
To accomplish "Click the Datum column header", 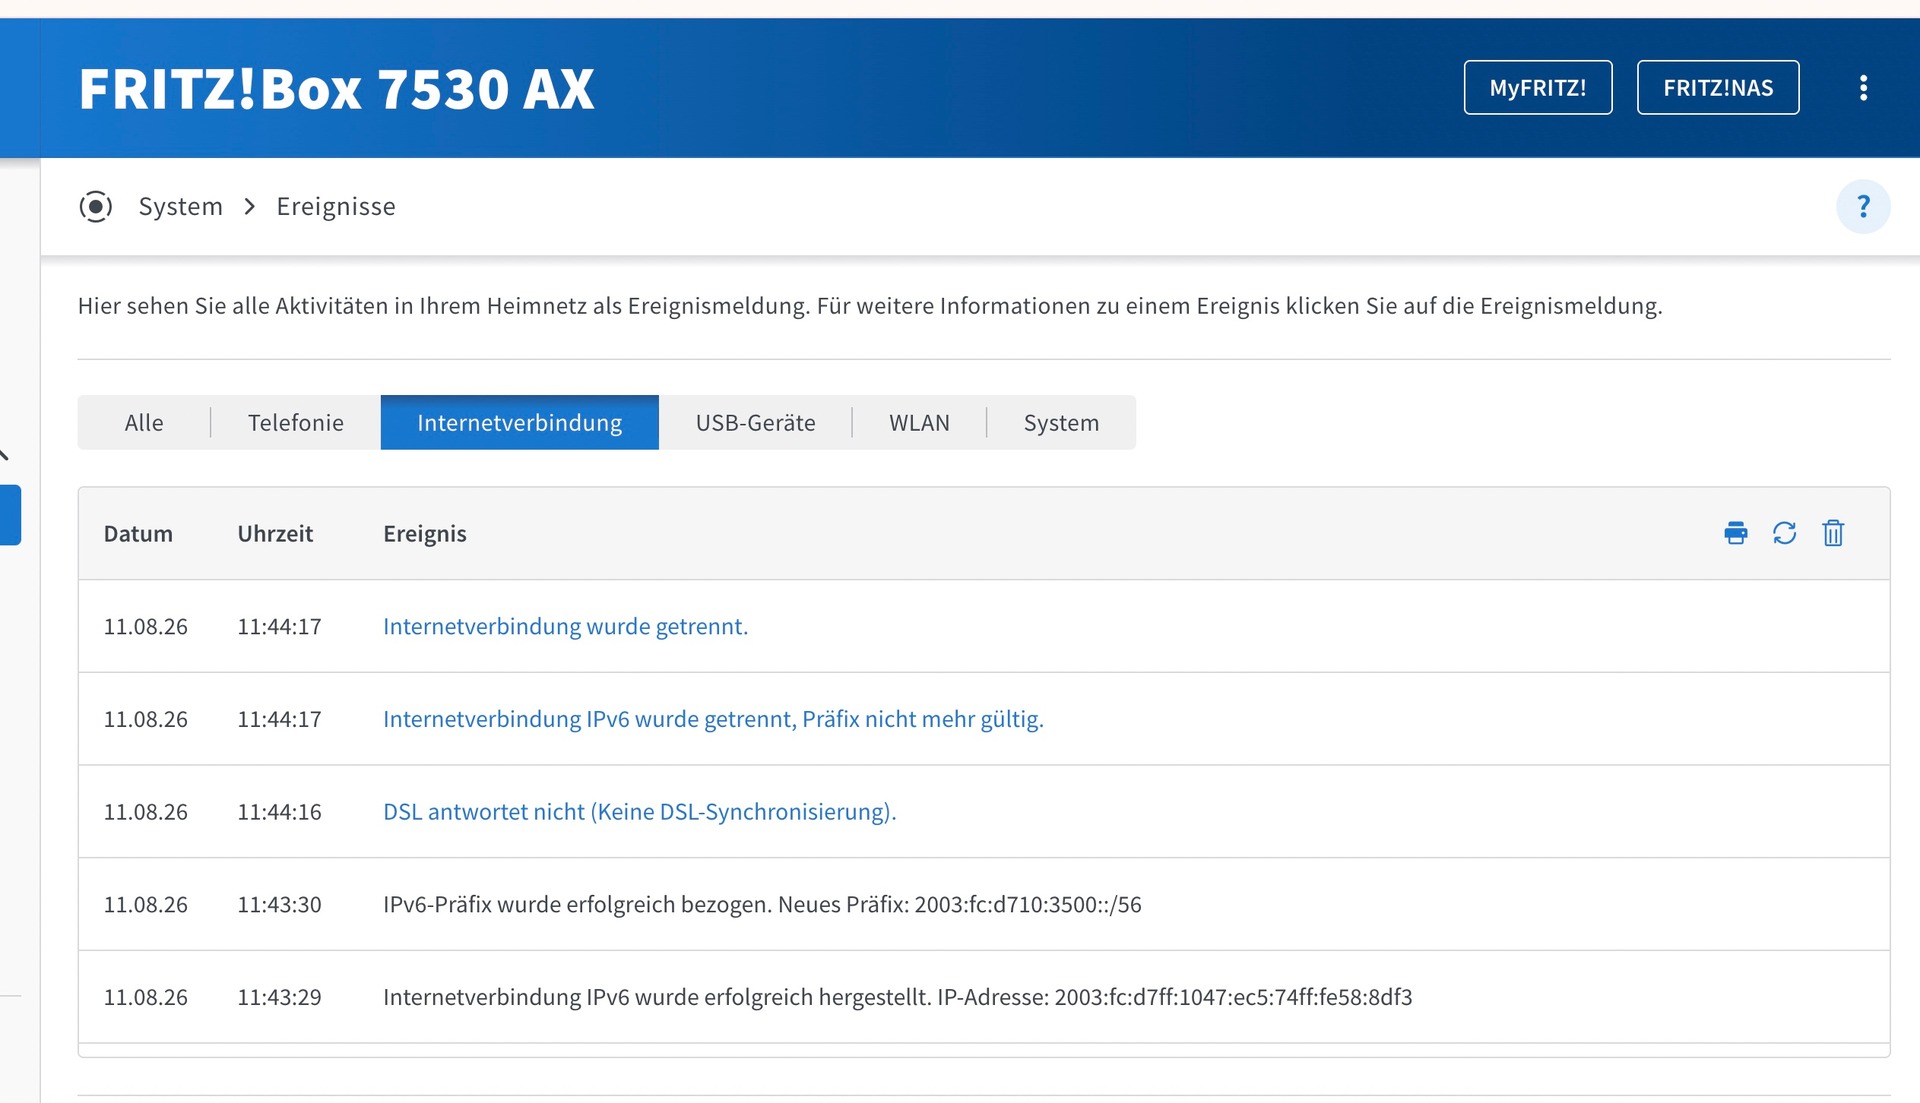I will point(138,534).
